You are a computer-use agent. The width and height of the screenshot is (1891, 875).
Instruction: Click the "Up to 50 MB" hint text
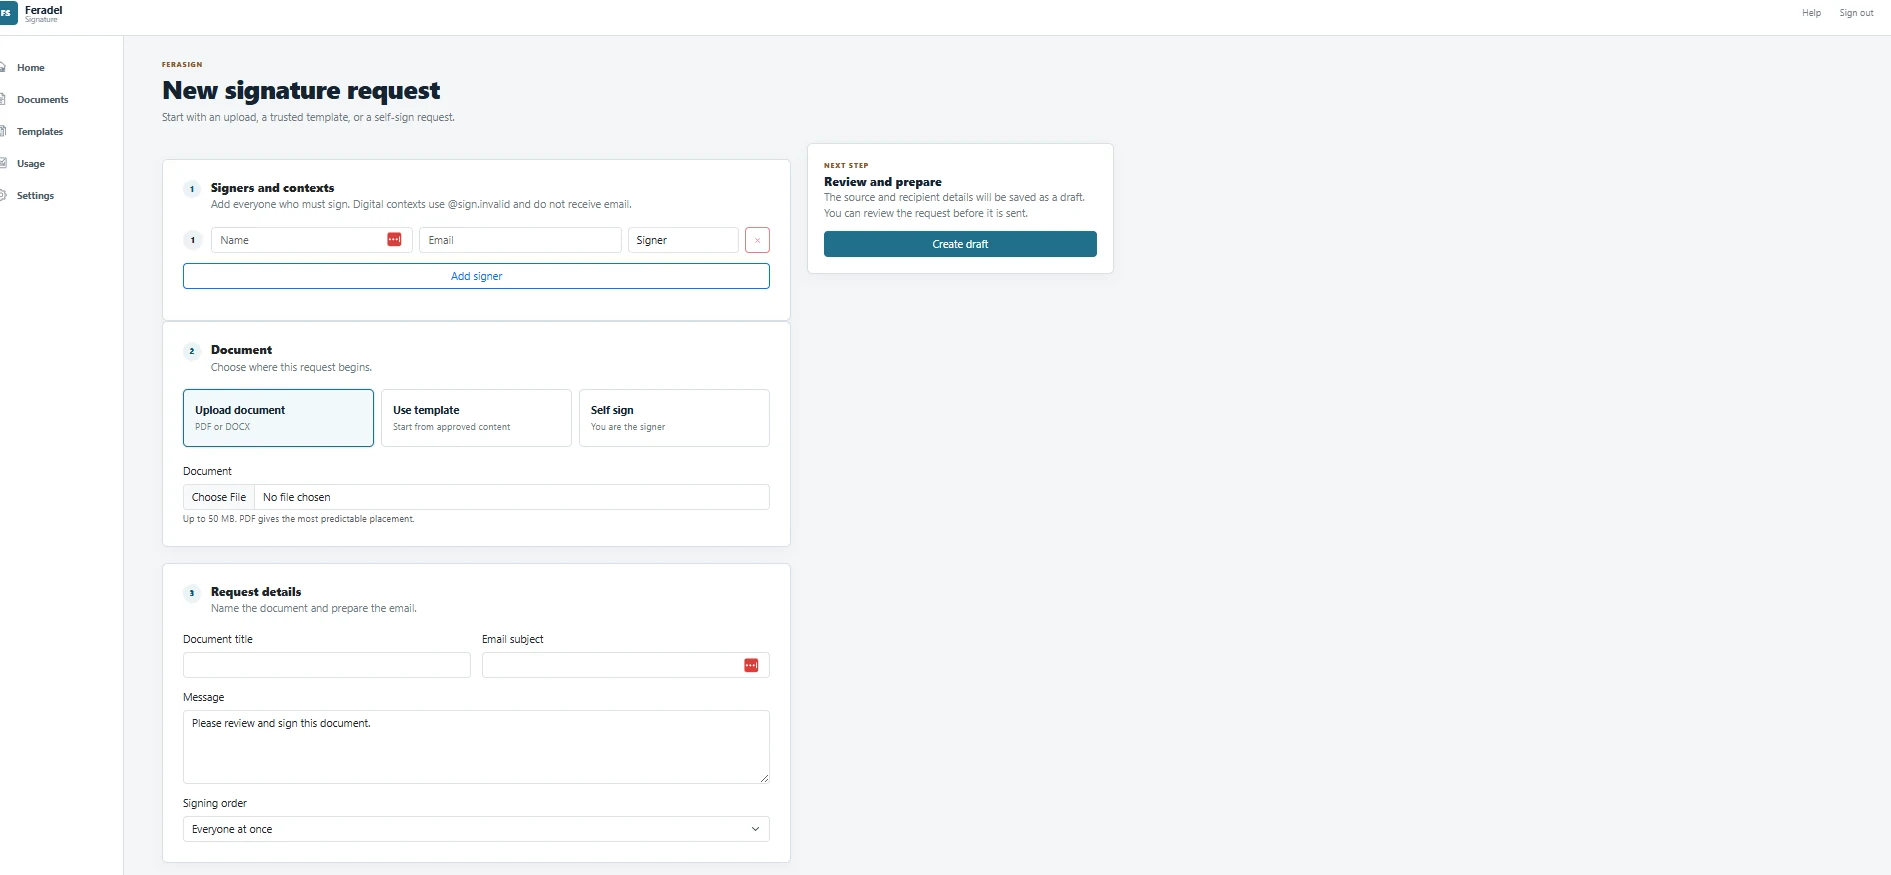(298, 519)
